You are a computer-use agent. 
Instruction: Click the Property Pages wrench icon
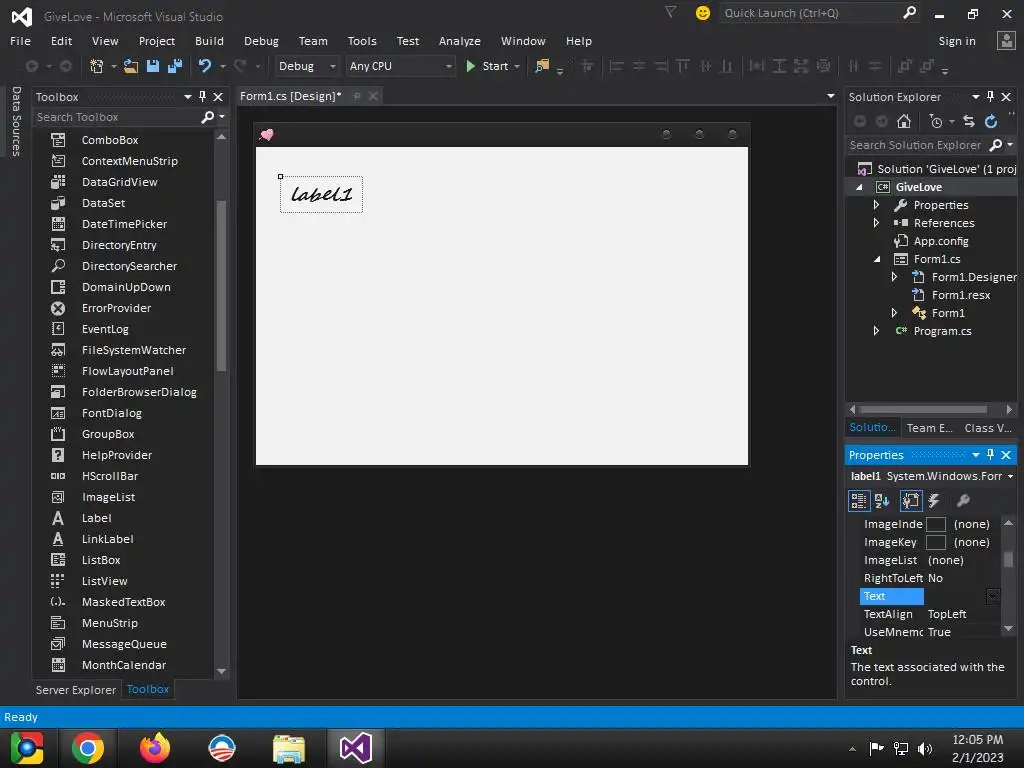click(x=963, y=501)
